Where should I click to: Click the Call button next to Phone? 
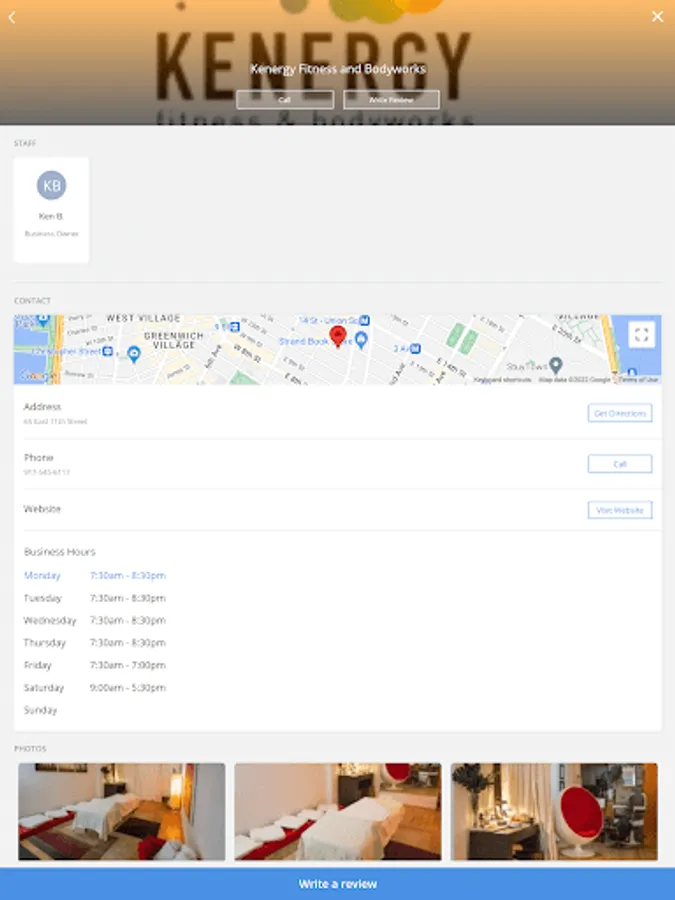click(620, 464)
